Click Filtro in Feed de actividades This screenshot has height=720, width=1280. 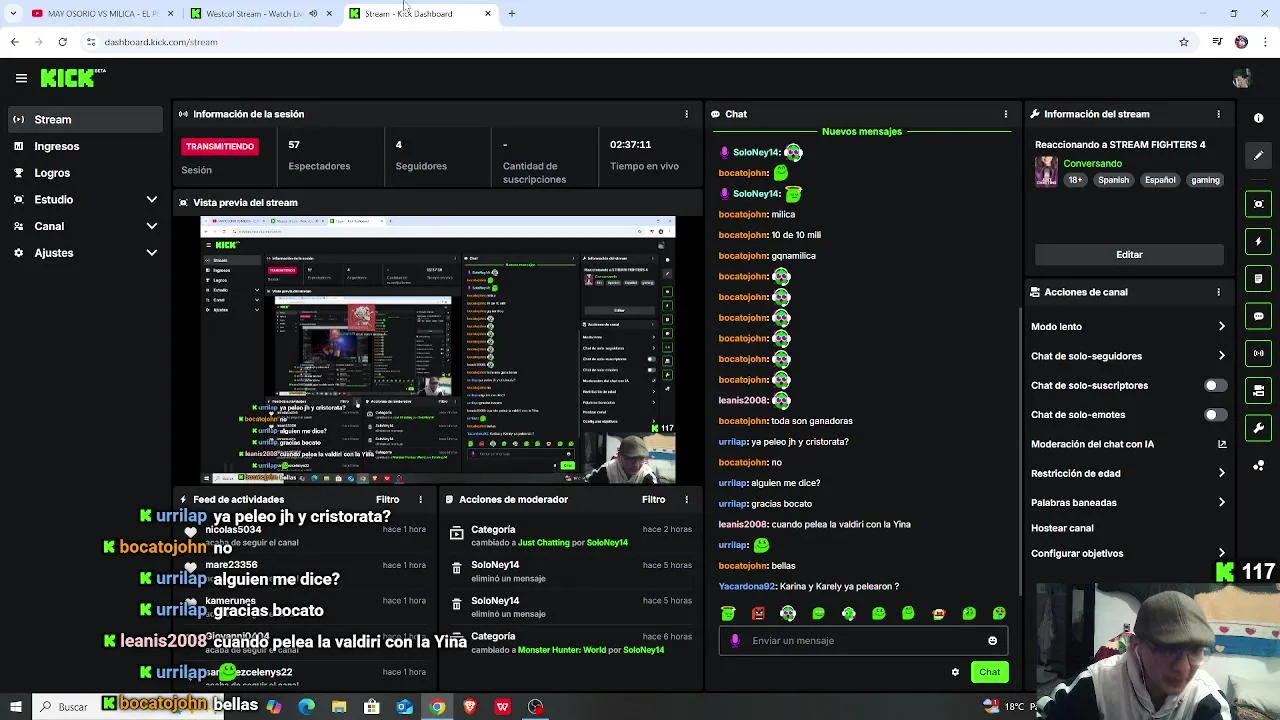pos(387,499)
